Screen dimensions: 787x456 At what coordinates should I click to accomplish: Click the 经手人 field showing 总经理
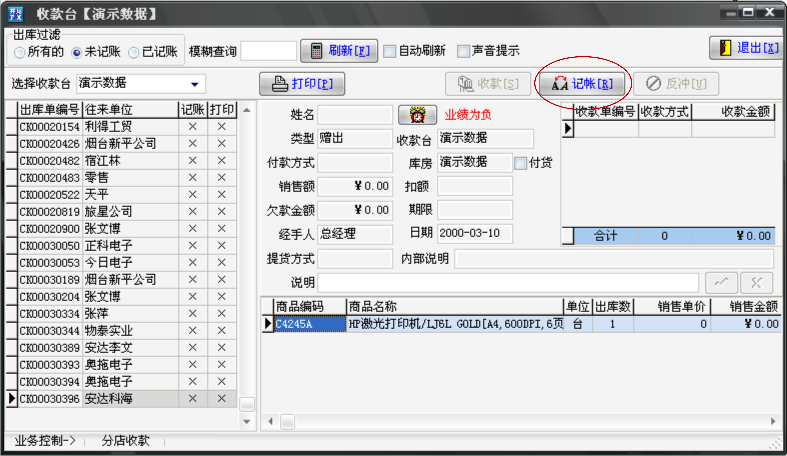pyautogui.click(x=355, y=234)
